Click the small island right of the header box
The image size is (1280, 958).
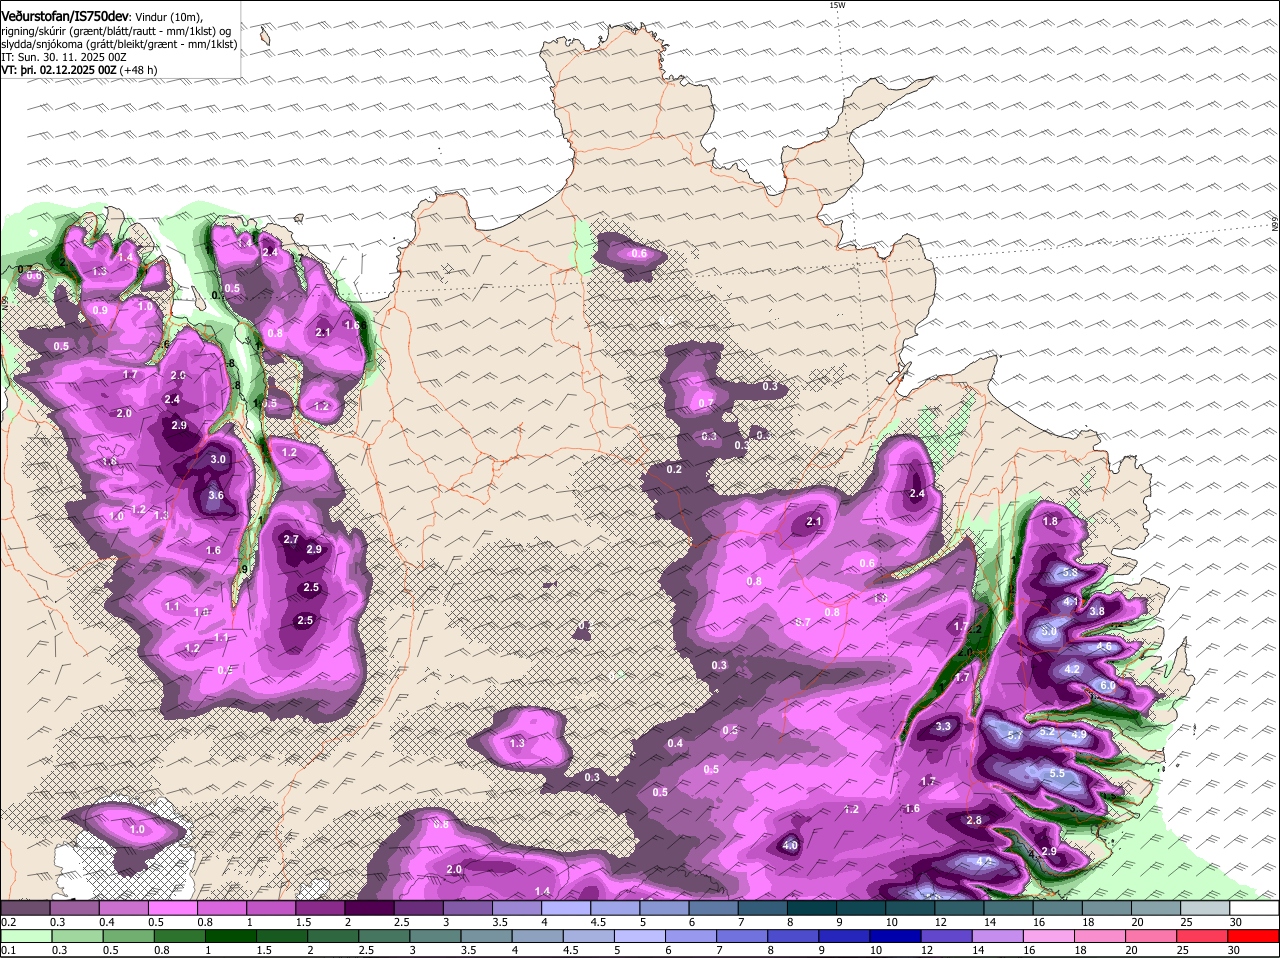265,36
